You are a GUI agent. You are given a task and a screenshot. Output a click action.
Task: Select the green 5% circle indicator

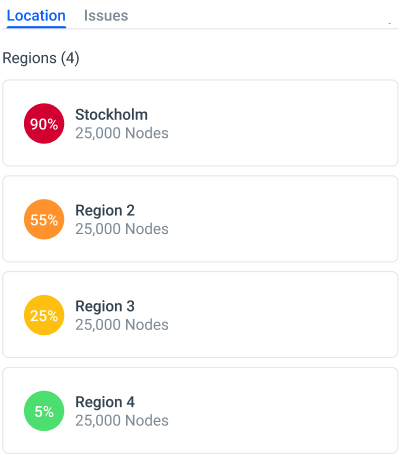point(44,411)
